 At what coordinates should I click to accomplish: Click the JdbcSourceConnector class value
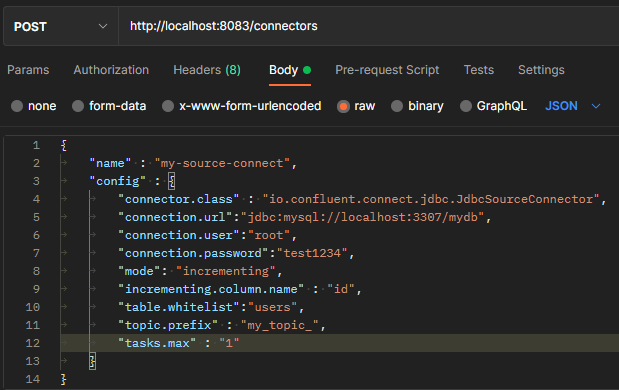click(431, 199)
